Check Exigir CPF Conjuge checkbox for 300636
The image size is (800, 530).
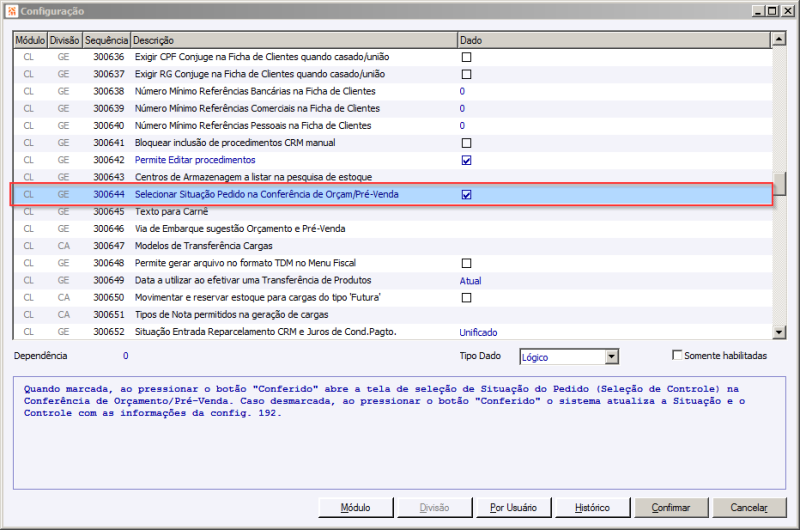(x=466, y=57)
